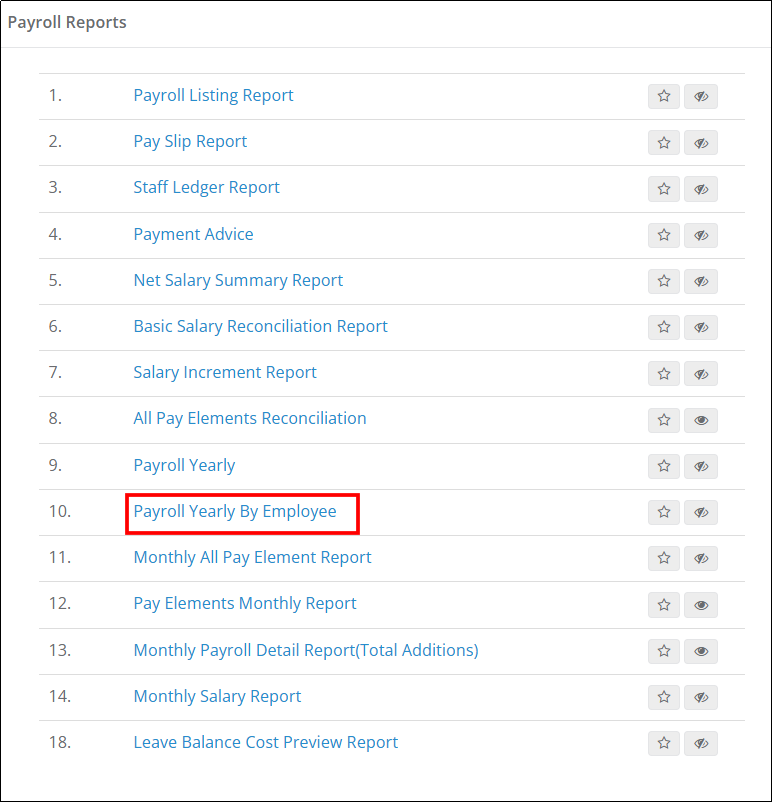Image resolution: width=773 pixels, height=803 pixels.
Task: Star the Net Salary Summary Report
Action: [664, 281]
